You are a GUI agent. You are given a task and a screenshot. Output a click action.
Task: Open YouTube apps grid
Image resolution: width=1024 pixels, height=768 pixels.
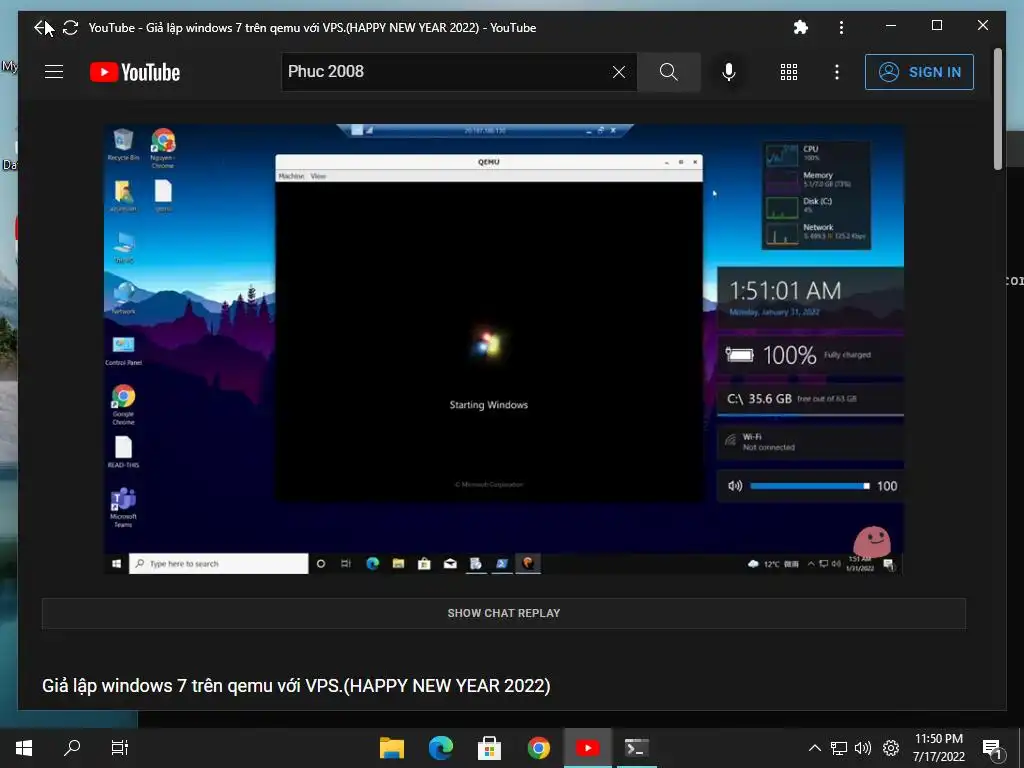pyautogui.click(x=789, y=72)
